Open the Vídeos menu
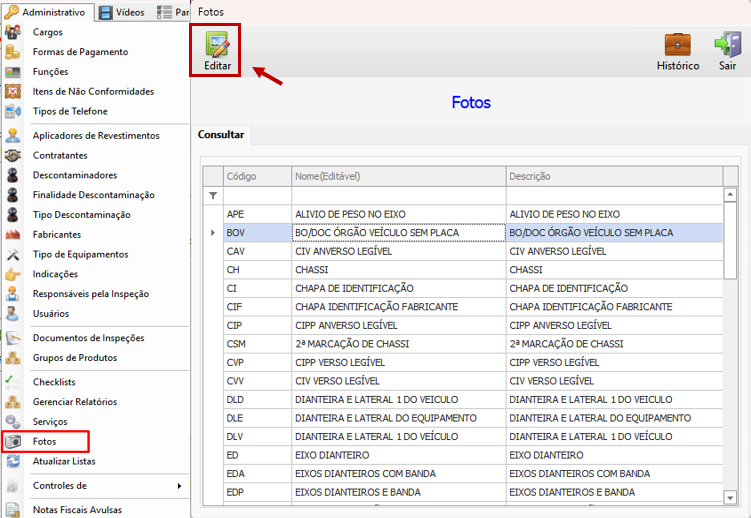This screenshot has width=751, height=518. coord(122,12)
